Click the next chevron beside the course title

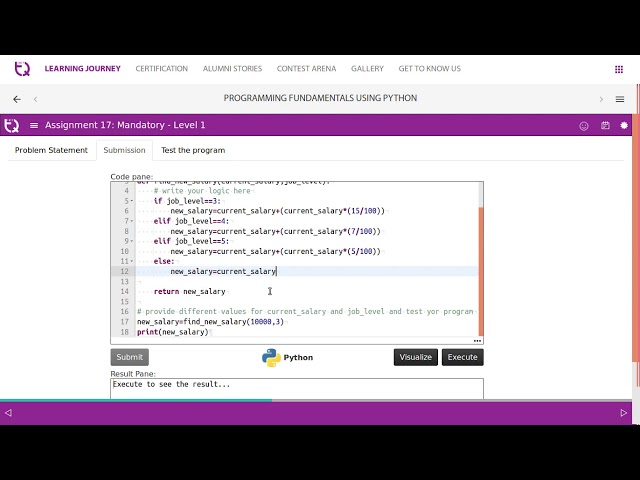601,99
